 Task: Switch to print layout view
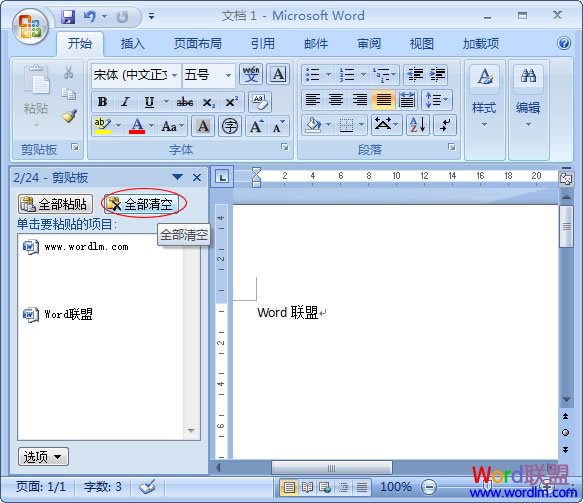(x=289, y=487)
